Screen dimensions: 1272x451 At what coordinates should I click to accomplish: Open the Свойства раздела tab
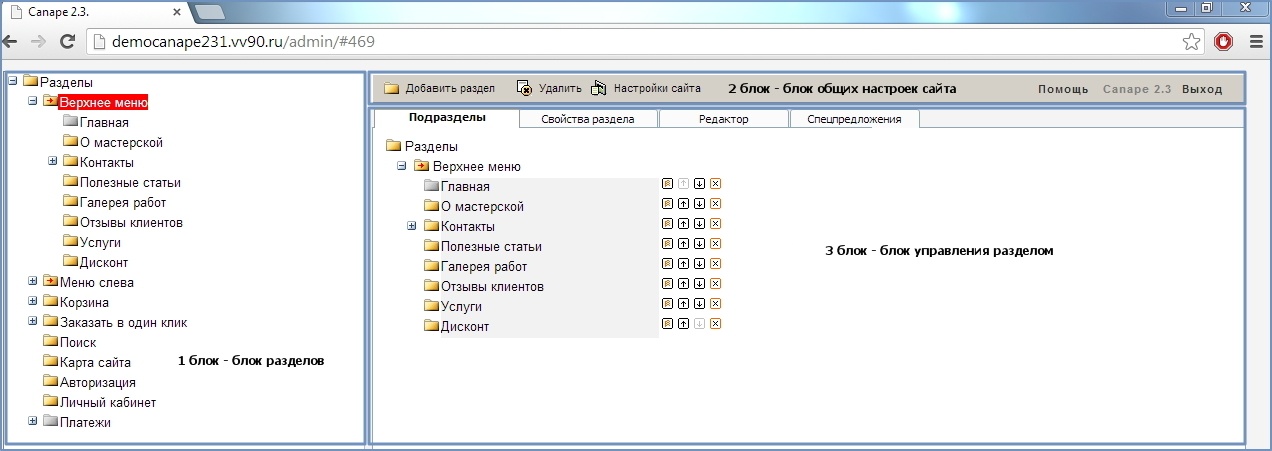point(589,119)
